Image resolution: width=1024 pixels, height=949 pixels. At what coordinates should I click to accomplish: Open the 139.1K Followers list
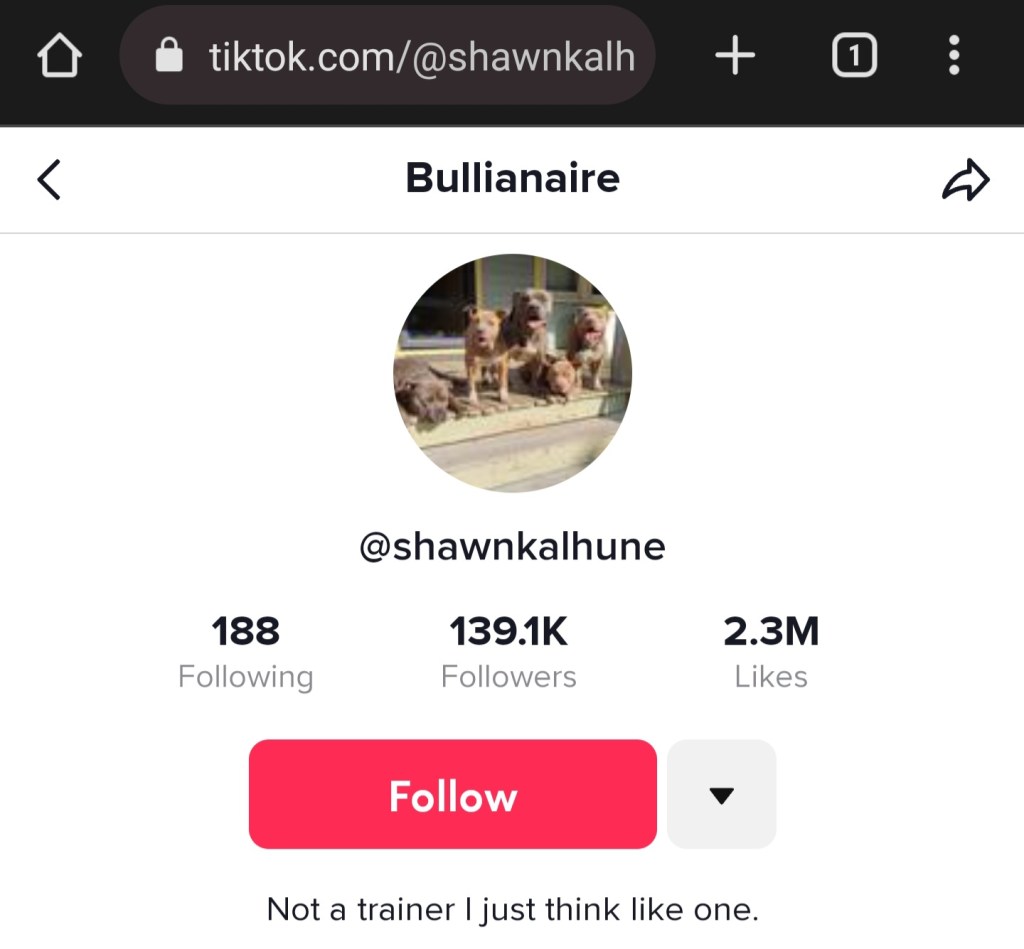pyautogui.click(x=509, y=651)
